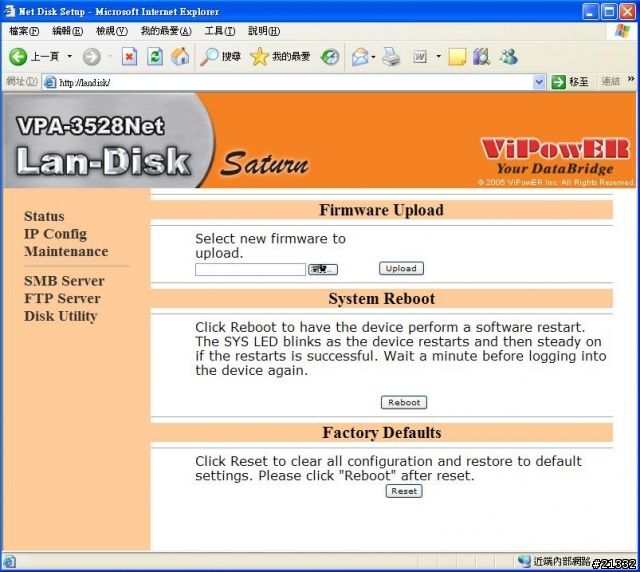This screenshot has width=640, height=572.
Task: Open the Messenger people icon
Action: coord(509,57)
